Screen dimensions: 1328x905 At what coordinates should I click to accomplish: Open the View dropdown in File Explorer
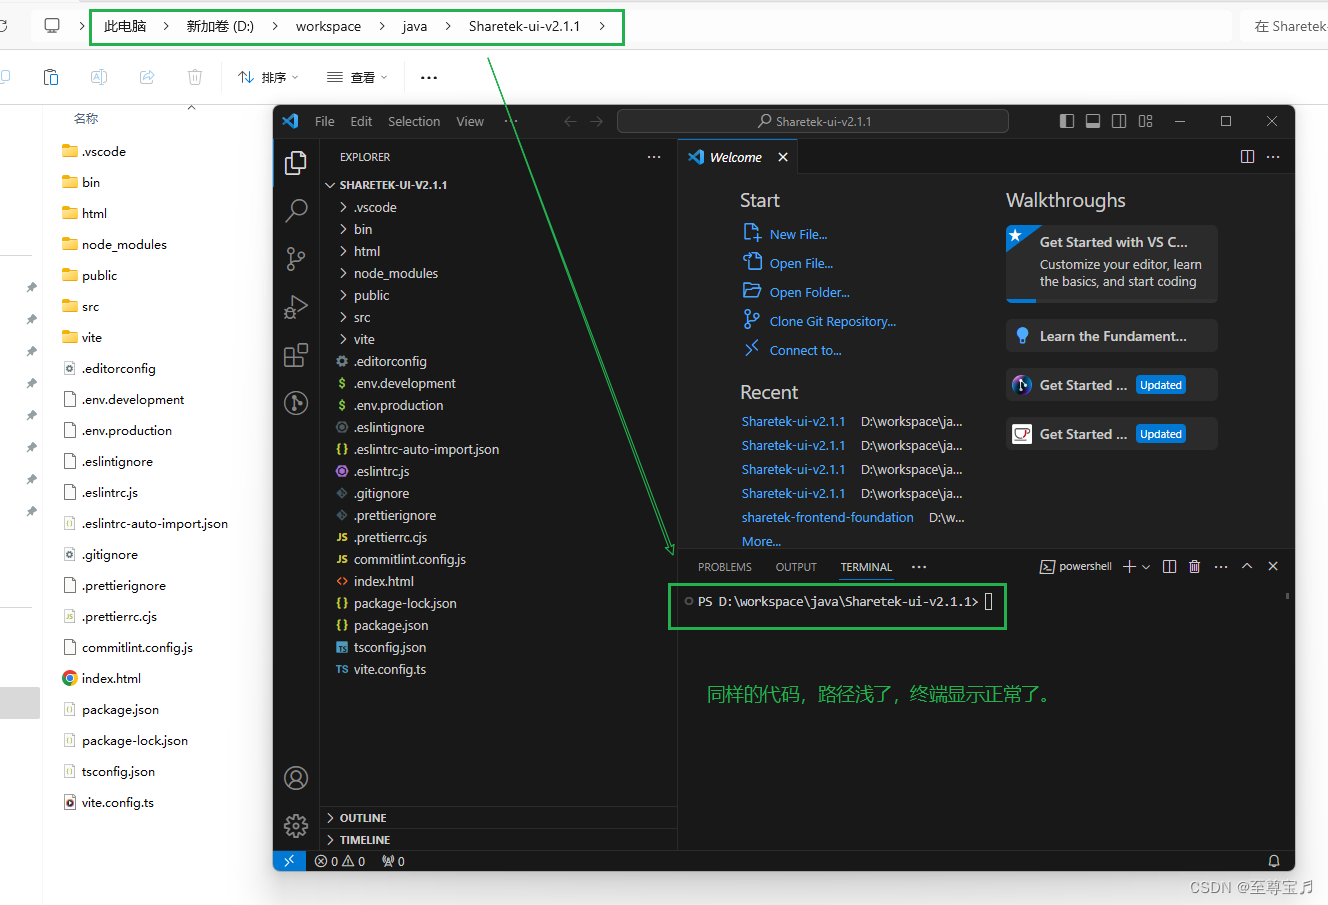coord(357,77)
